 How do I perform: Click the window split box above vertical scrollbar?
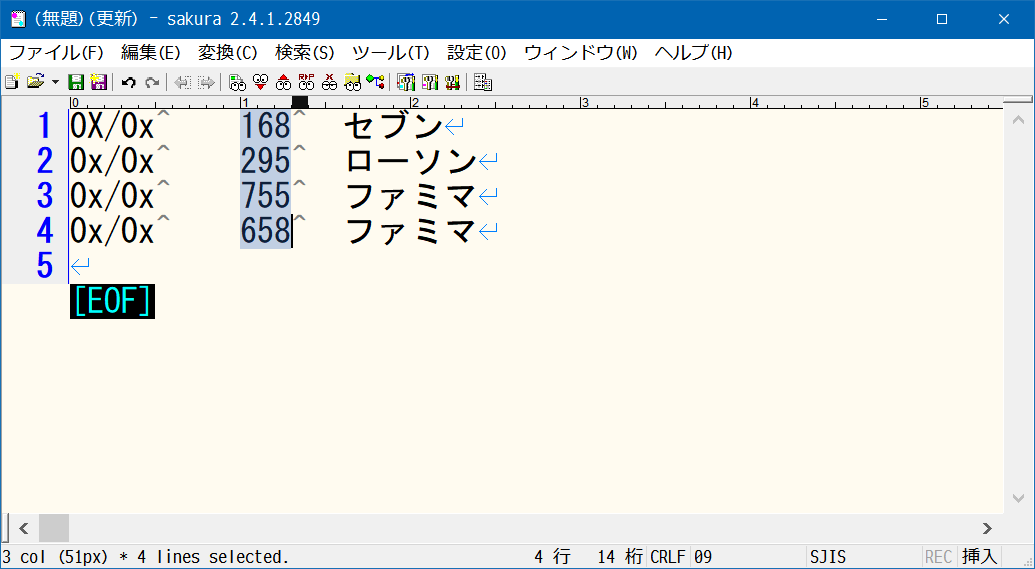tap(1018, 101)
